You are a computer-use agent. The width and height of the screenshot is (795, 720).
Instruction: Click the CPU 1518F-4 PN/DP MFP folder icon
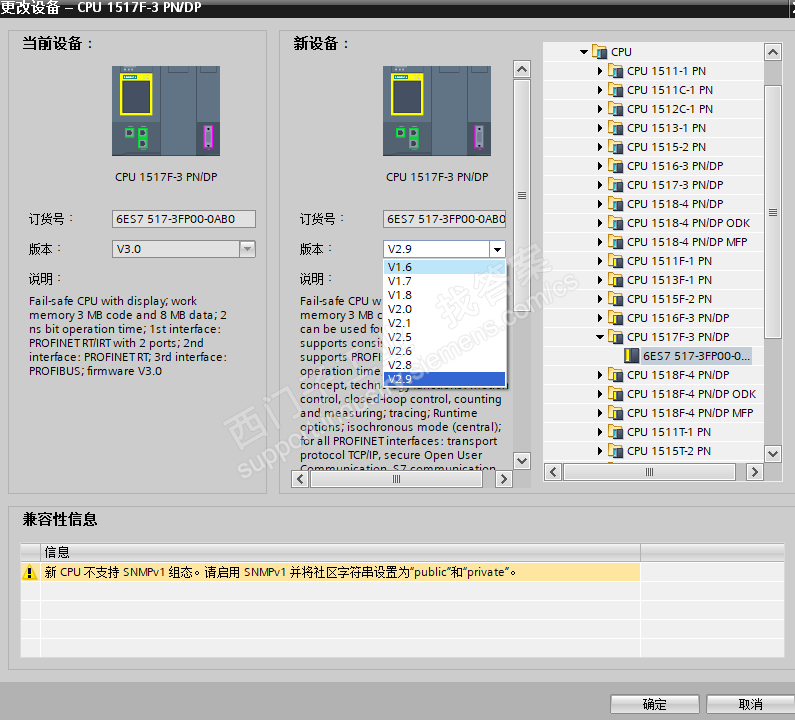coord(615,413)
